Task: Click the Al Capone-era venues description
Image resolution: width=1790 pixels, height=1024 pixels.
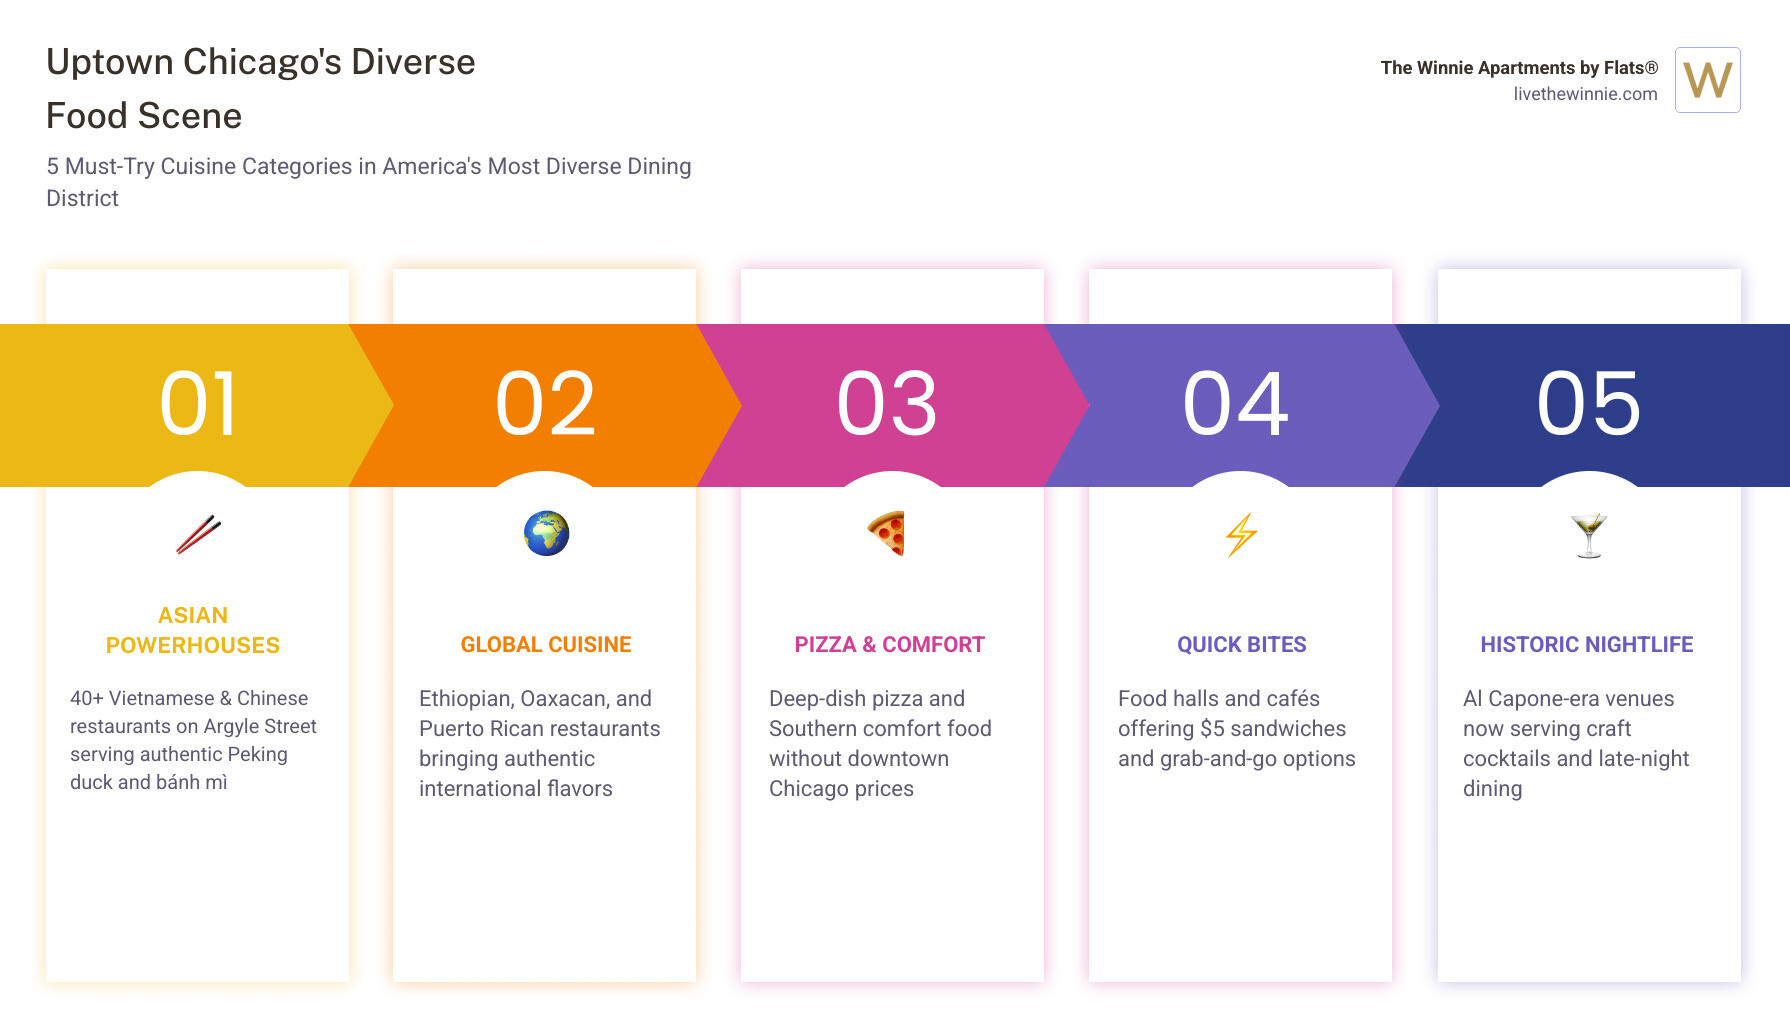Action: coord(1576,743)
